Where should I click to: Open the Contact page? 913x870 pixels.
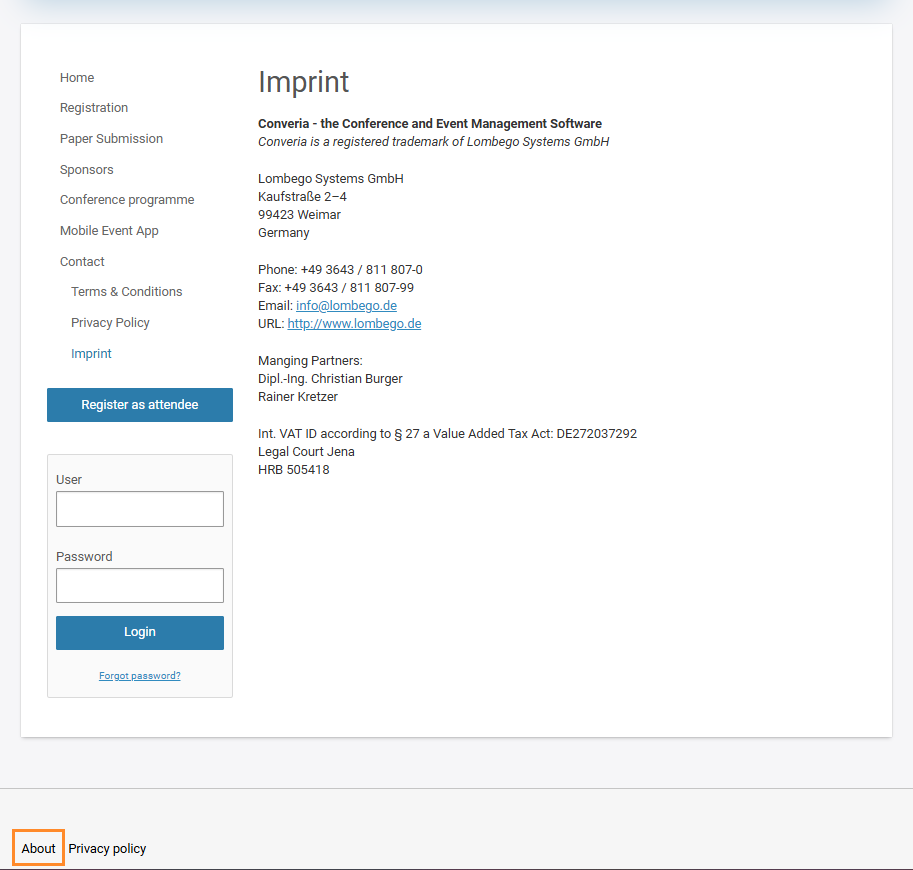[x=82, y=261]
